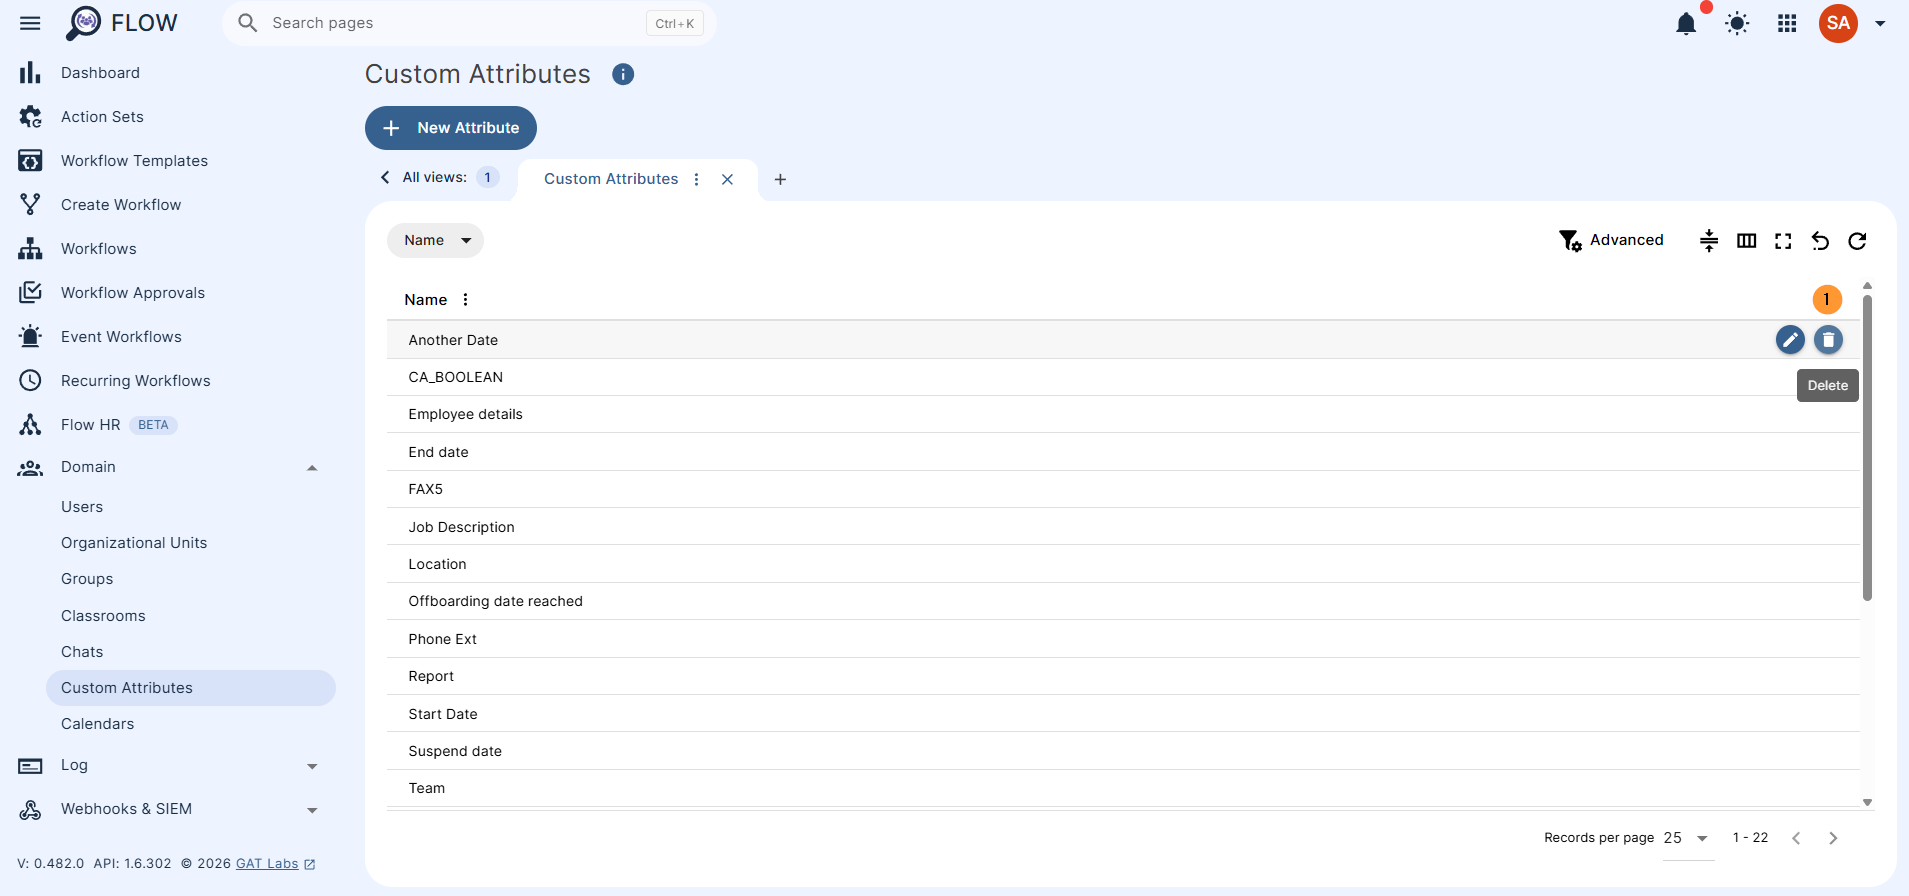Screen dimensions: 1909x896
Task: Toggle row density icon
Action: (x=1709, y=240)
